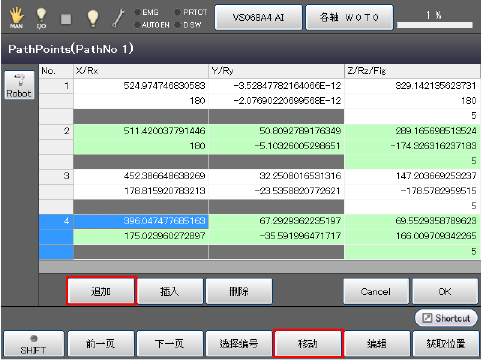Viewport: 481px width, 360px height.
Task: Select Z cell 929.142135623731
Action: (412, 86)
